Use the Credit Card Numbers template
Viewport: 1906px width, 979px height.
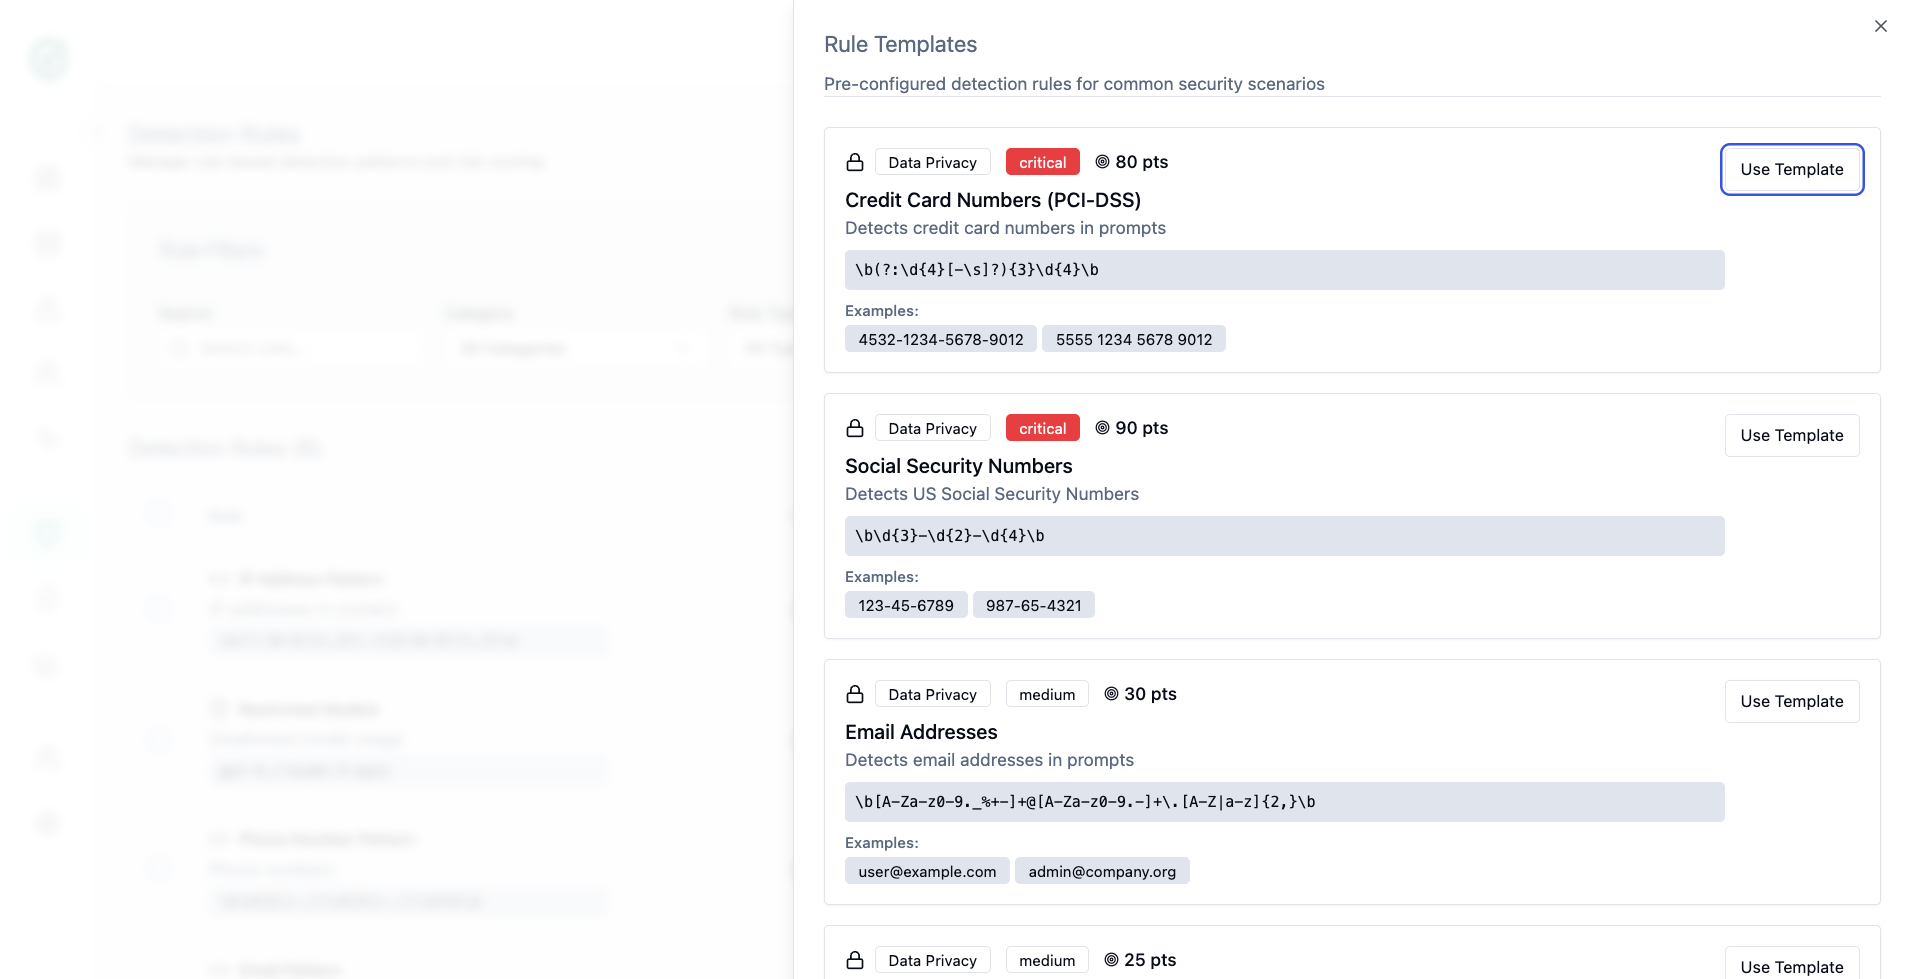point(1791,170)
